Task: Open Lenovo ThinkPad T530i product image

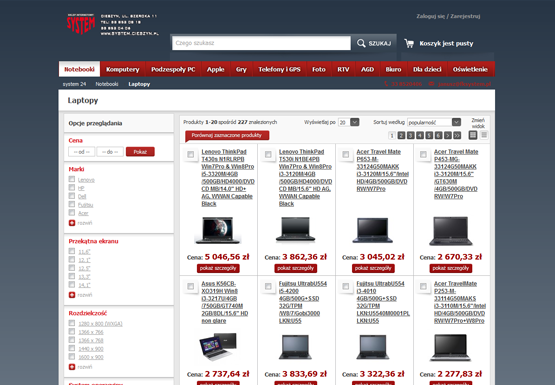Action: pos(296,229)
